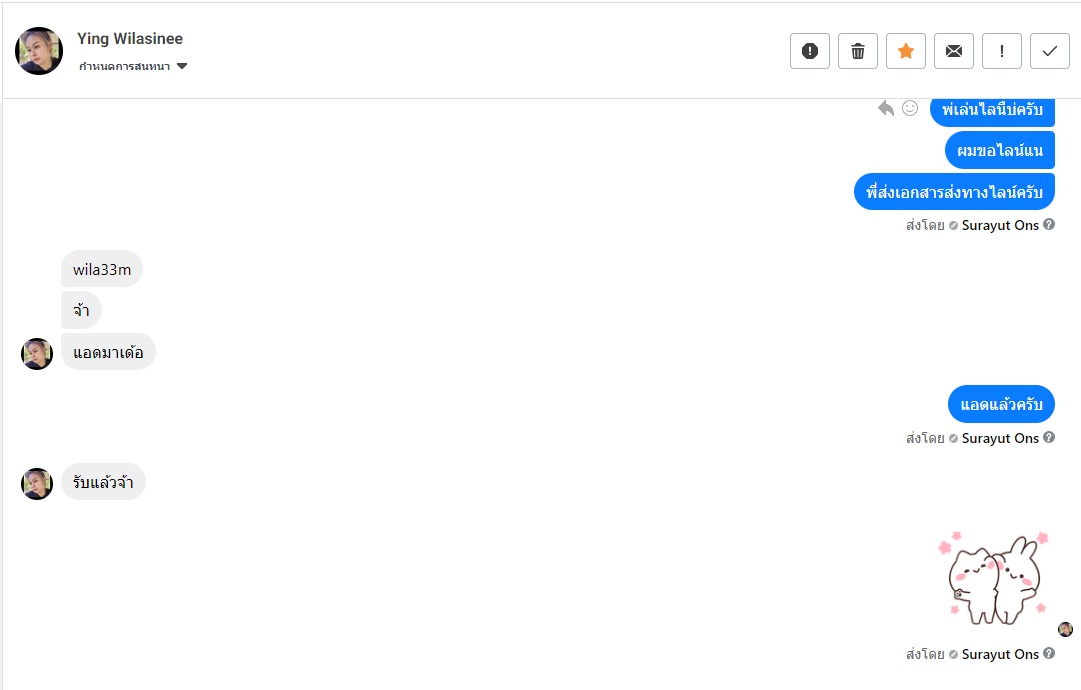The image size is (1081, 690).
Task: Open the emoji reaction smiley icon
Action: click(x=910, y=108)
